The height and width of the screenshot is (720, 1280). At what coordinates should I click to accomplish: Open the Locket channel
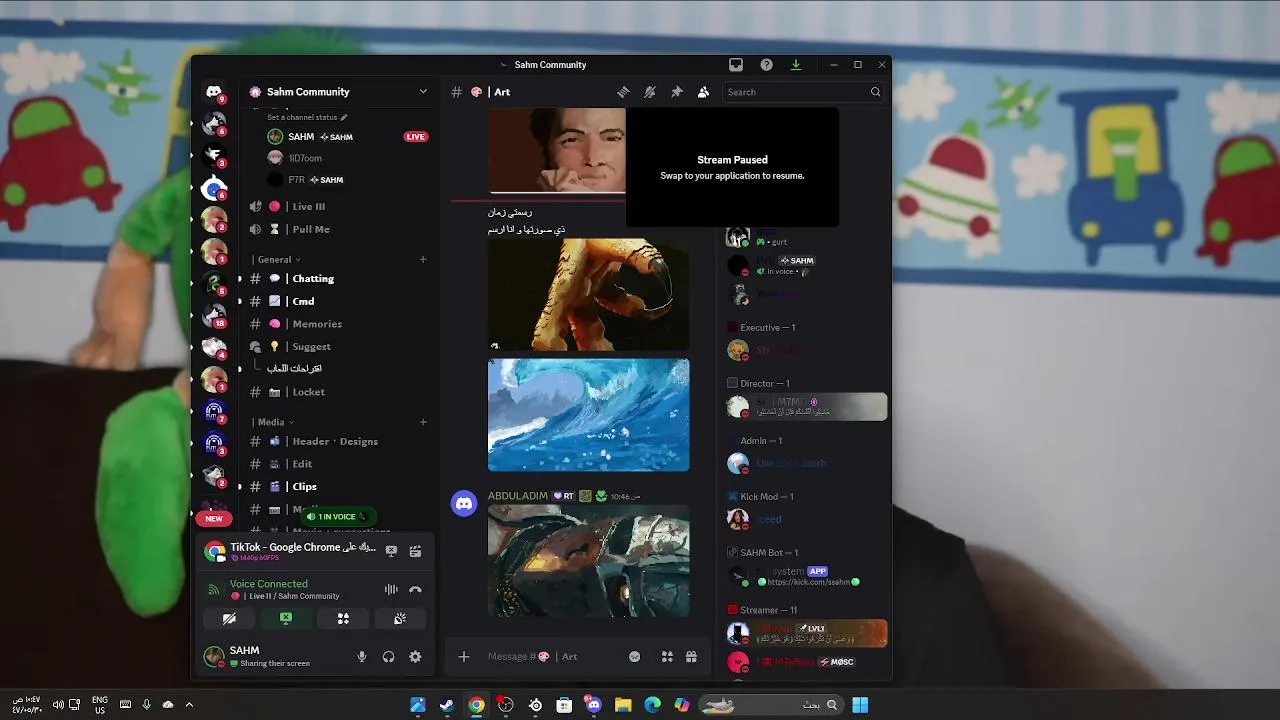(339, 392)
